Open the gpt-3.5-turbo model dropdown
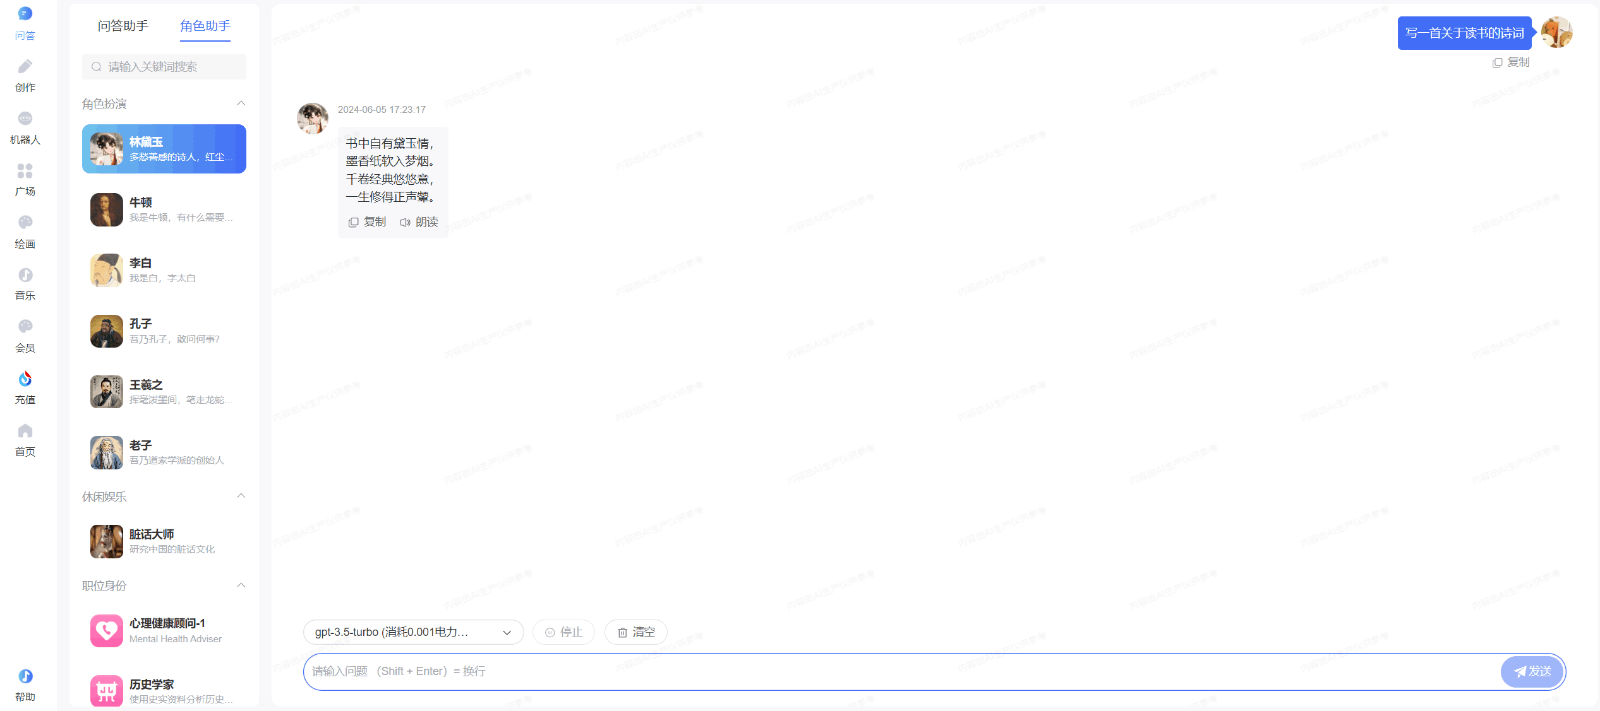Image resolution: width=1600 pixels, height=711 pixels. pos(413,632)
